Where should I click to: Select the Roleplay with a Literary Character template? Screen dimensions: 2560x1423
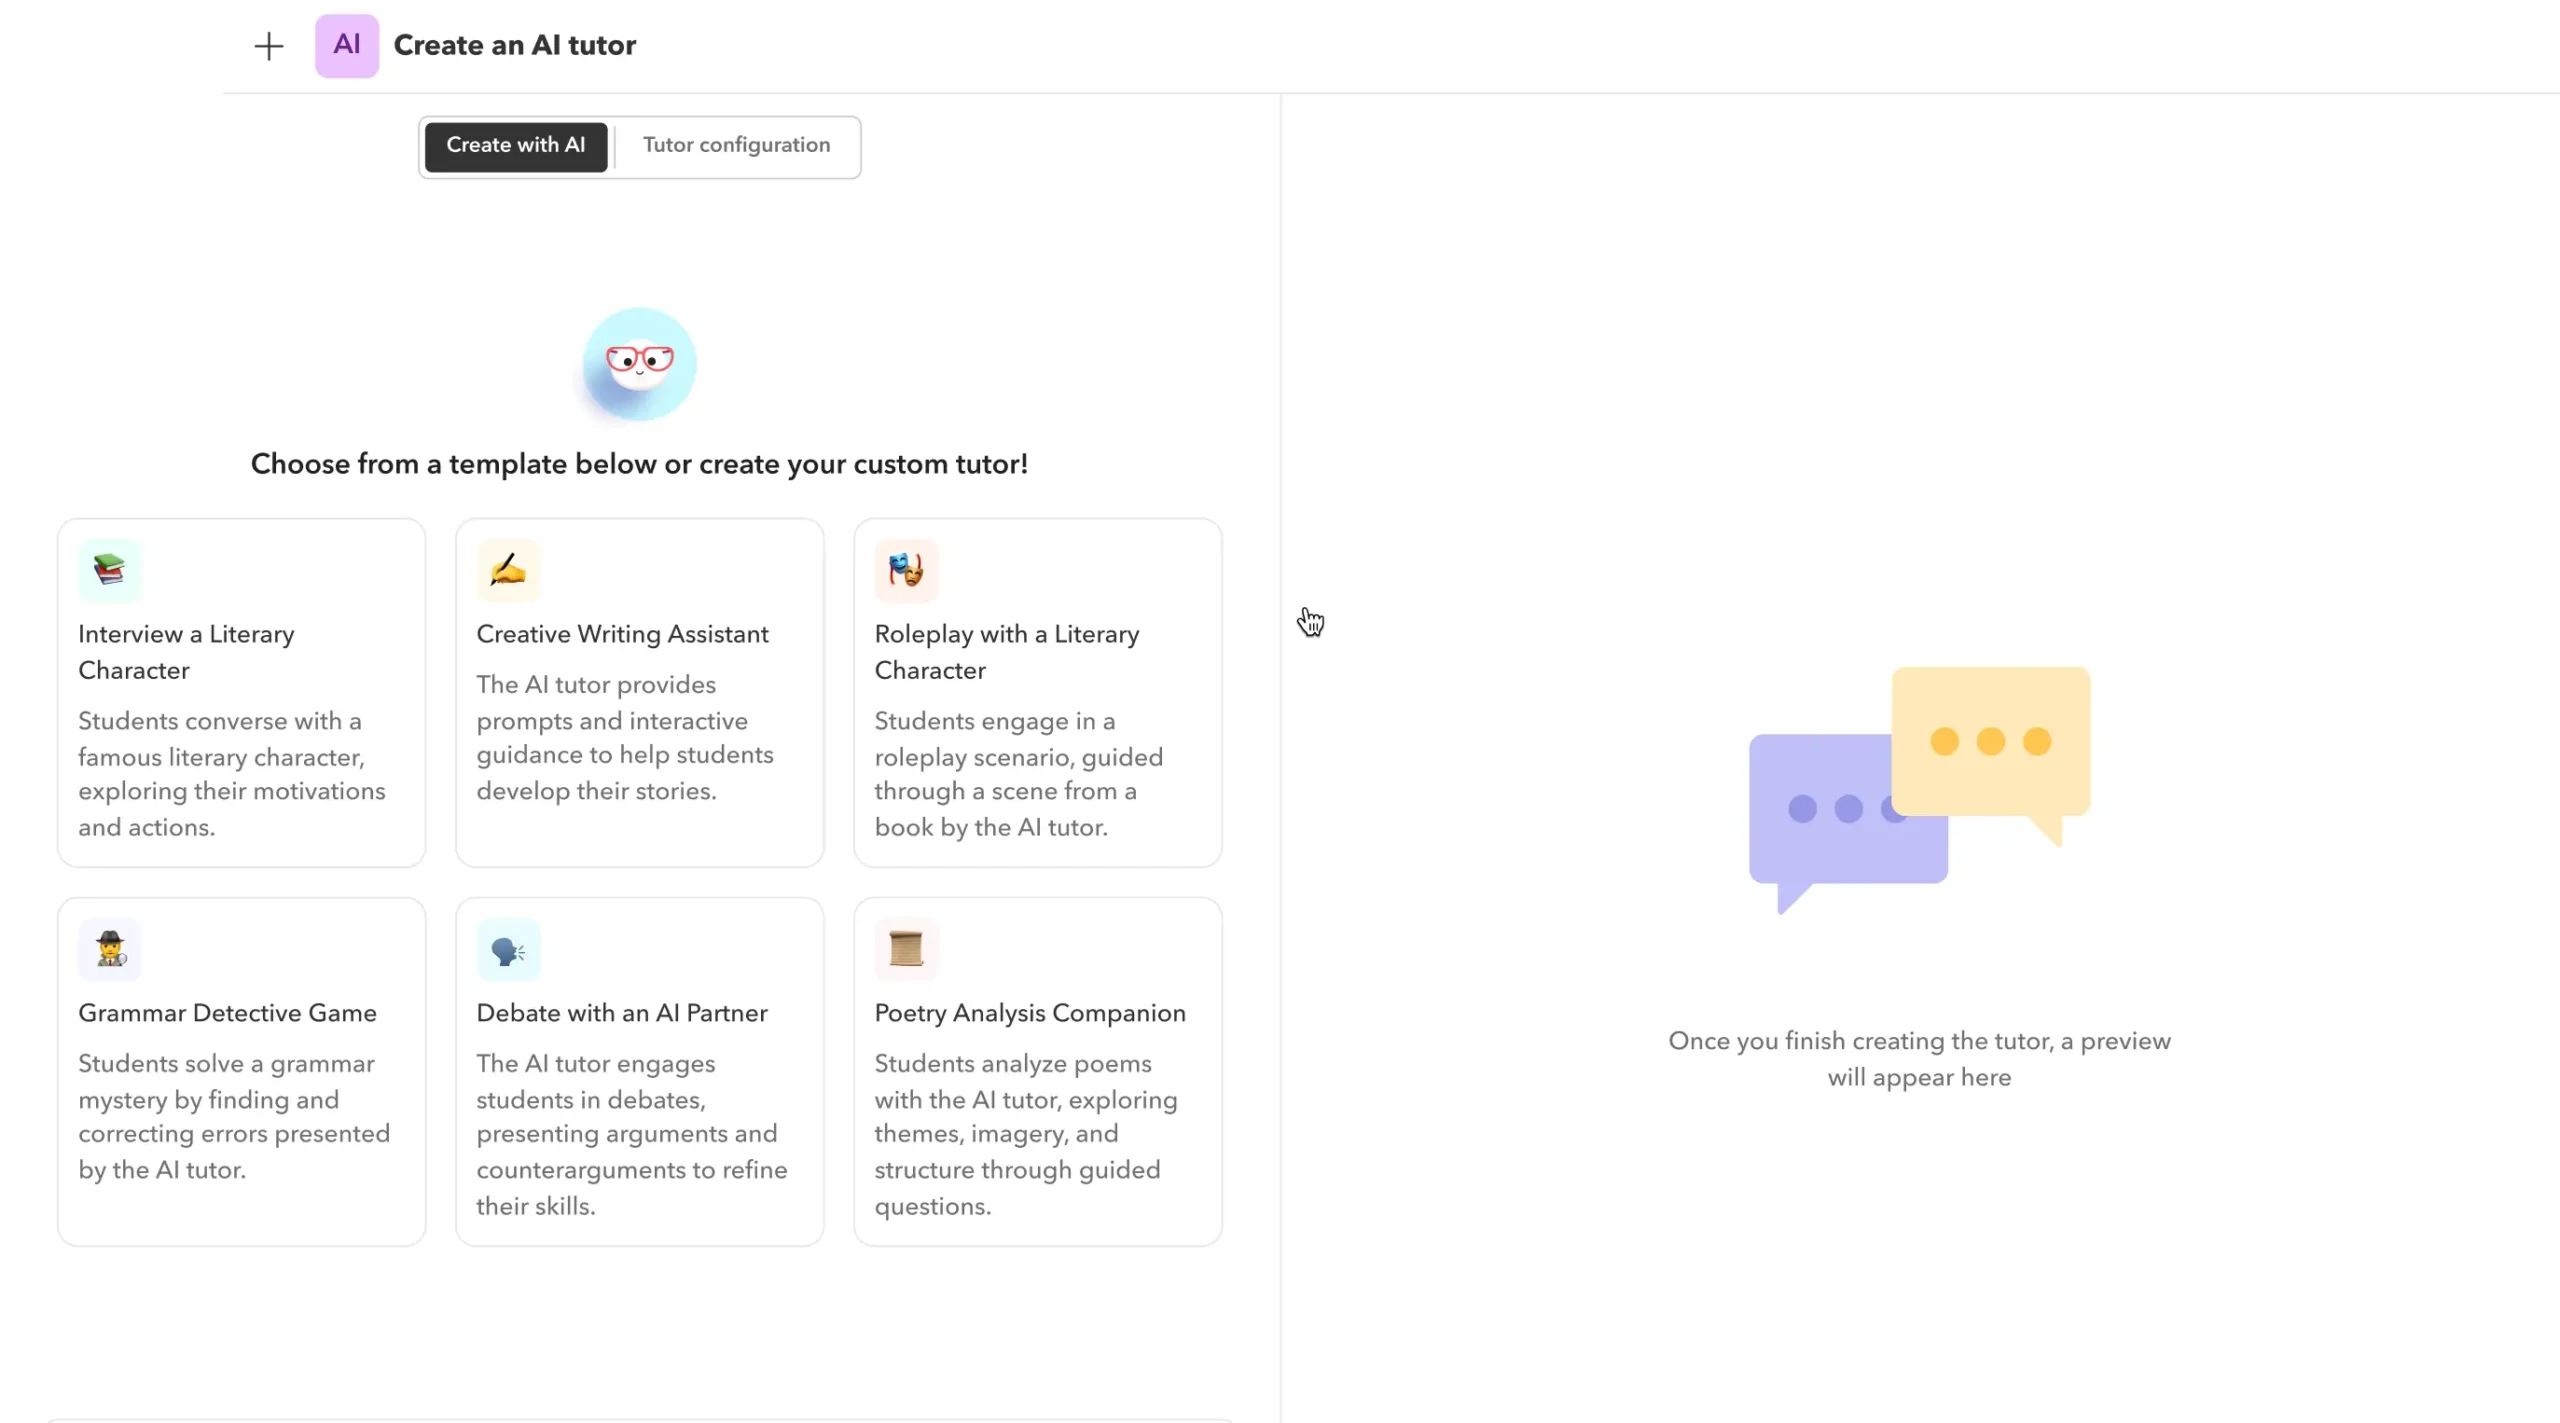point(1037,691)
